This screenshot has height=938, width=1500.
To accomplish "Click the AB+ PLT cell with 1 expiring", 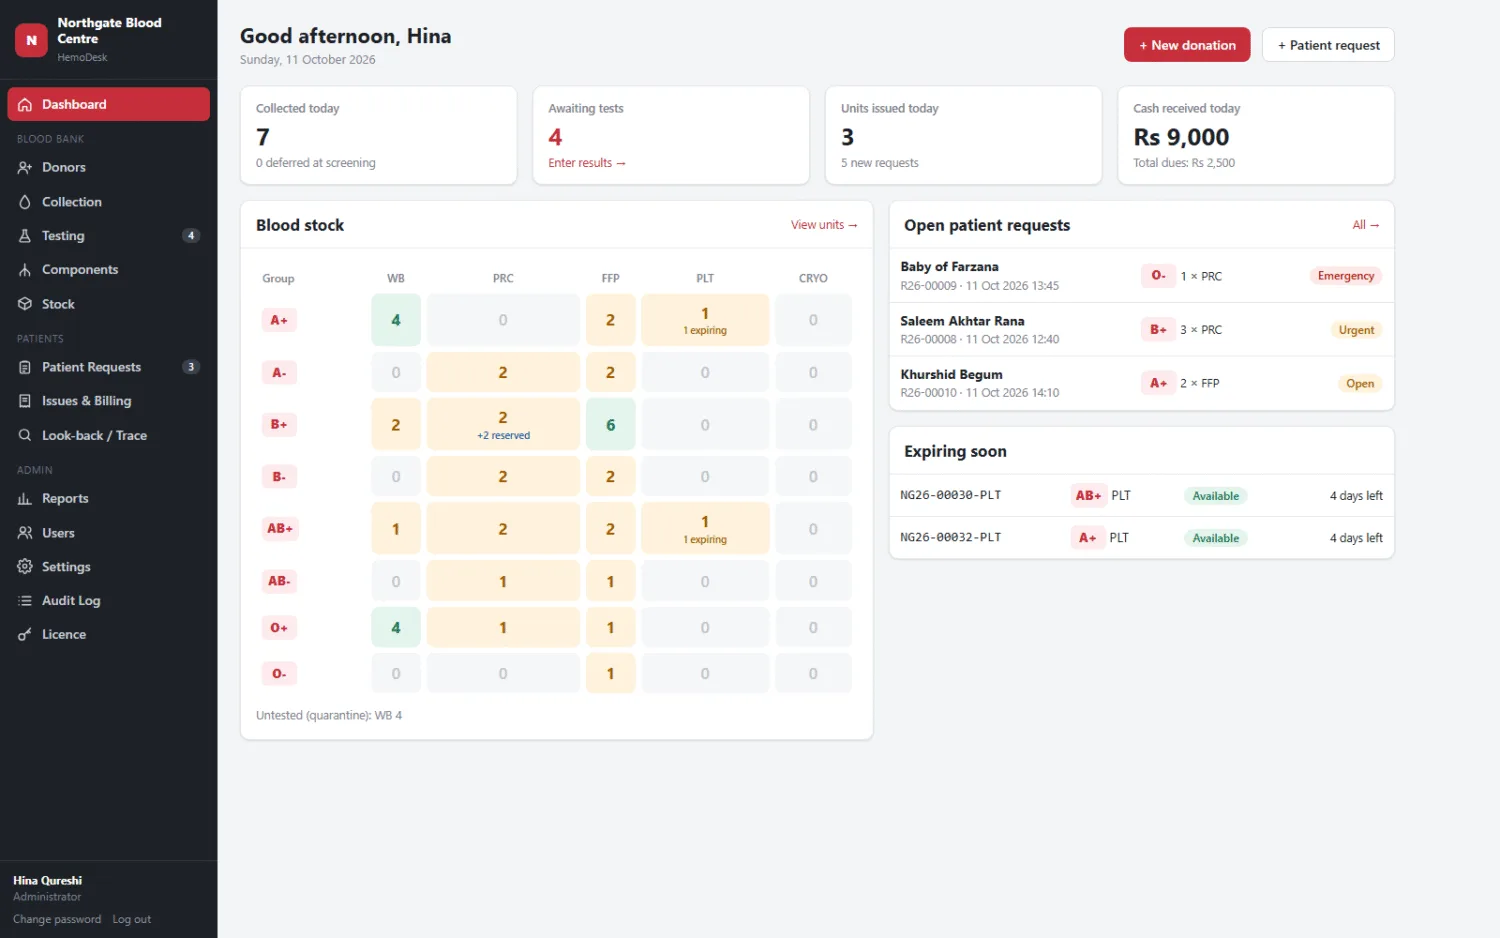I will click(705, 529).
